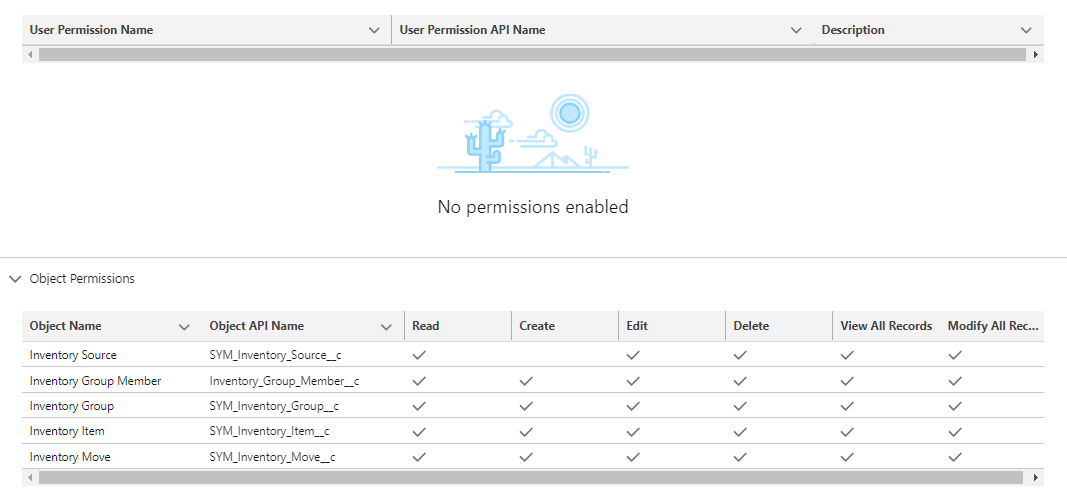1067x503 pixels.
Task: Select the Read column header
Action: (426, 326)
